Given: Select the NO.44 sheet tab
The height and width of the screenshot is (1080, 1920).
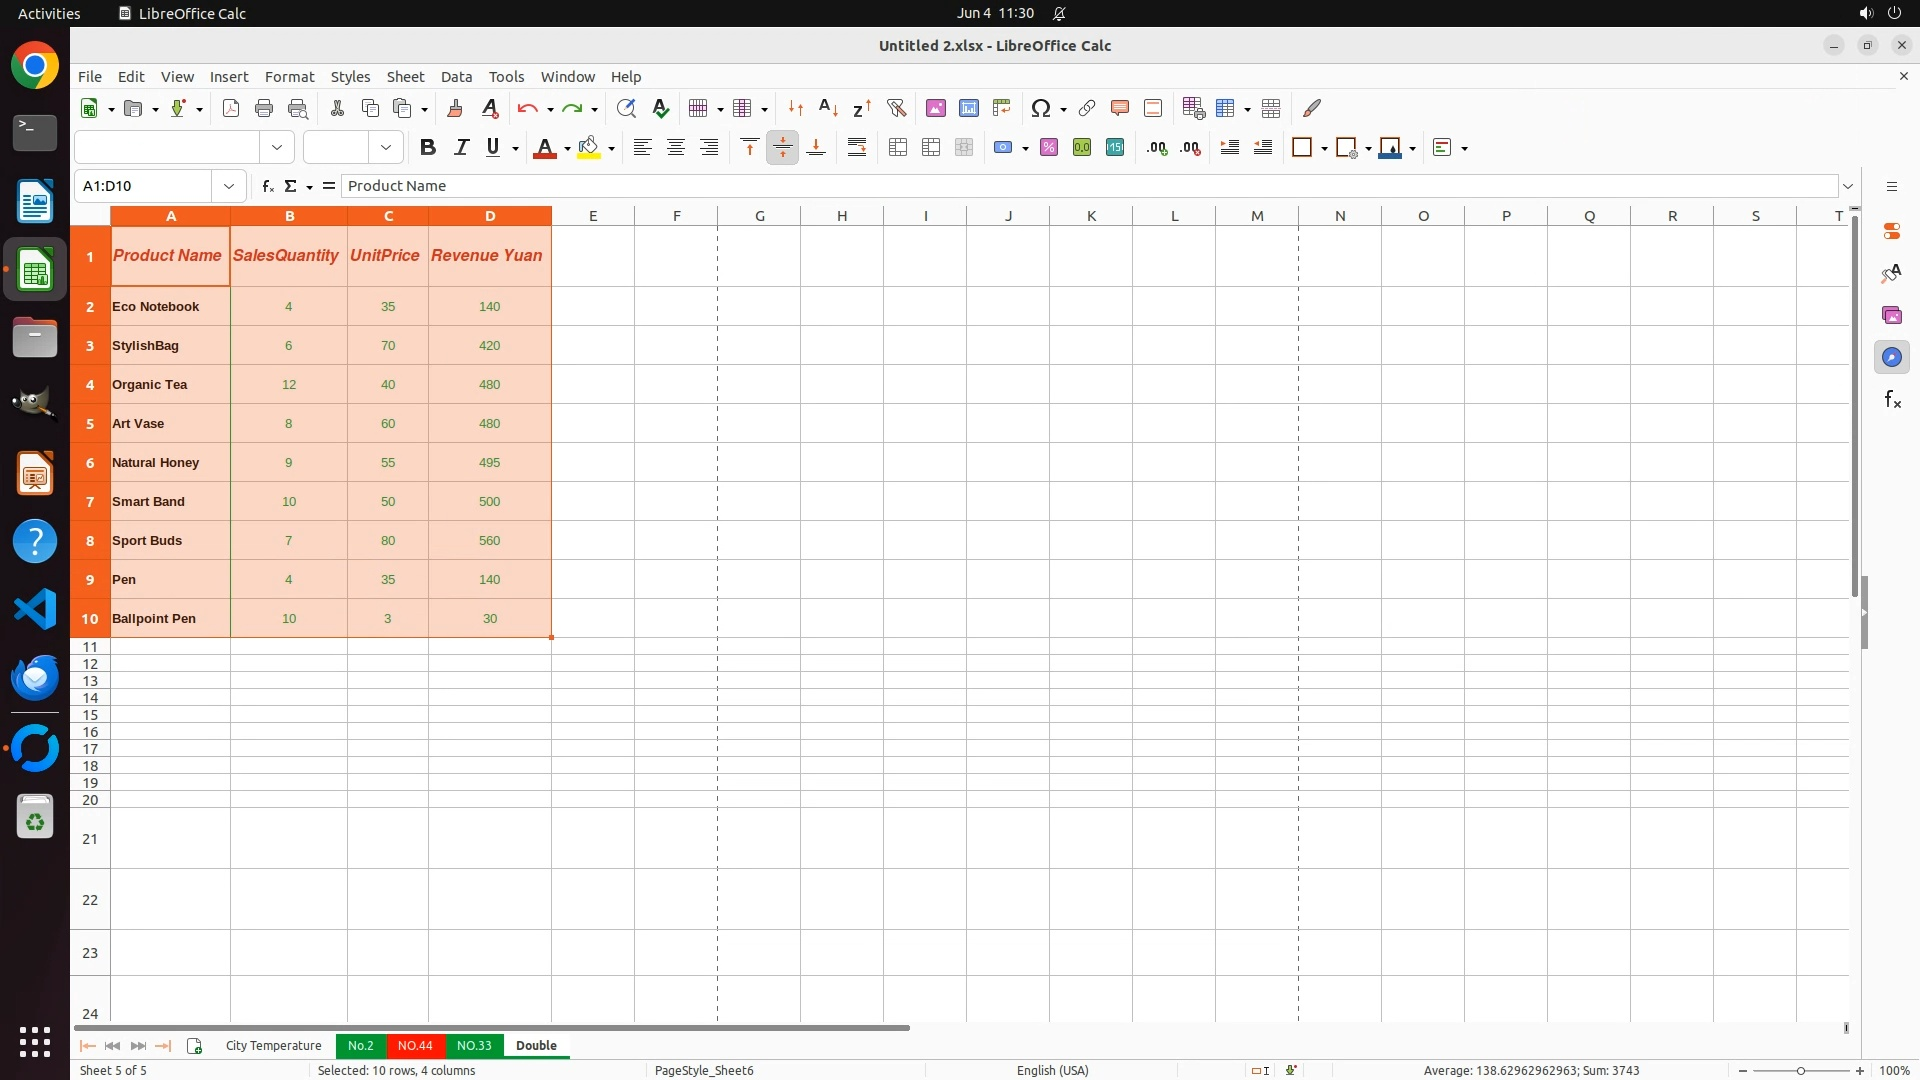Looking at the screenshot, I should coord(415,1045).
